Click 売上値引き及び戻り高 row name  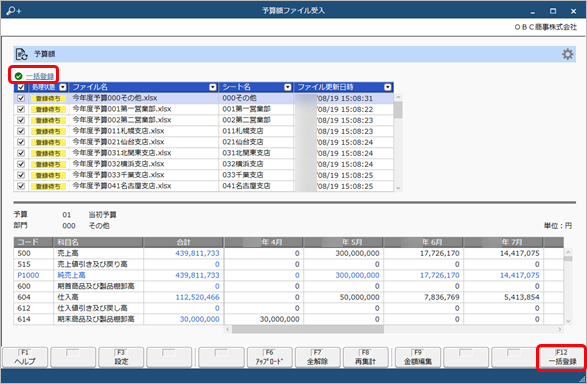[x=92, y=264]
